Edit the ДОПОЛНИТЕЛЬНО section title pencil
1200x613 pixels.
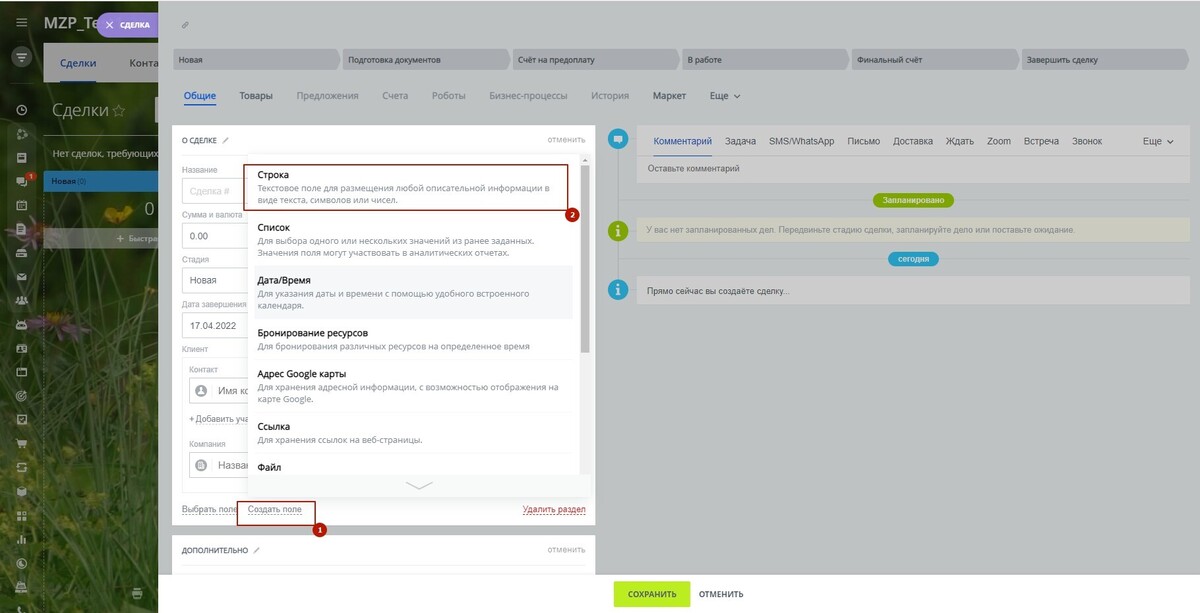(257, 550)
